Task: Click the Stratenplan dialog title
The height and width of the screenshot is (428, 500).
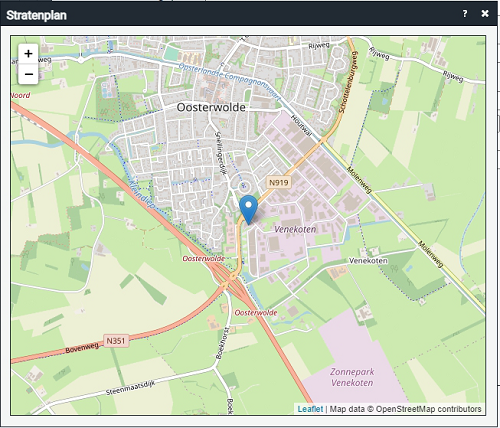Action: point(36,15)
